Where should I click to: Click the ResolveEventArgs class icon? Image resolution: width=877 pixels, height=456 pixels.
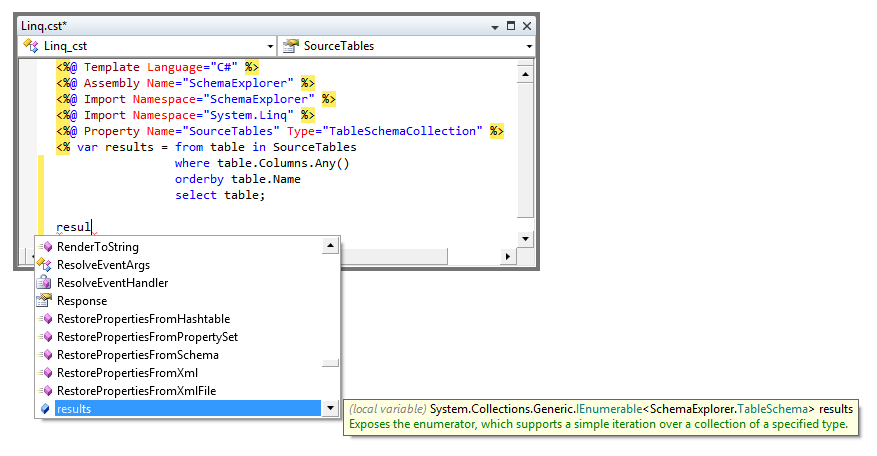click(x=44, y=264)
